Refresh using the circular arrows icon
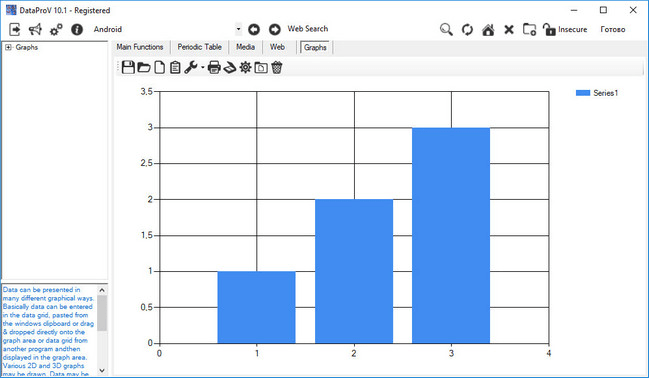The width and height of the screenshot is (649, 378). (467, 29)
